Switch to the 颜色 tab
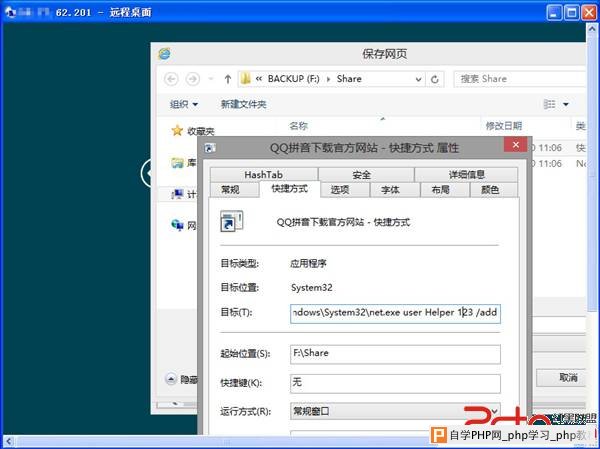The height and width of the screenshot is (449, 600). 490,190
